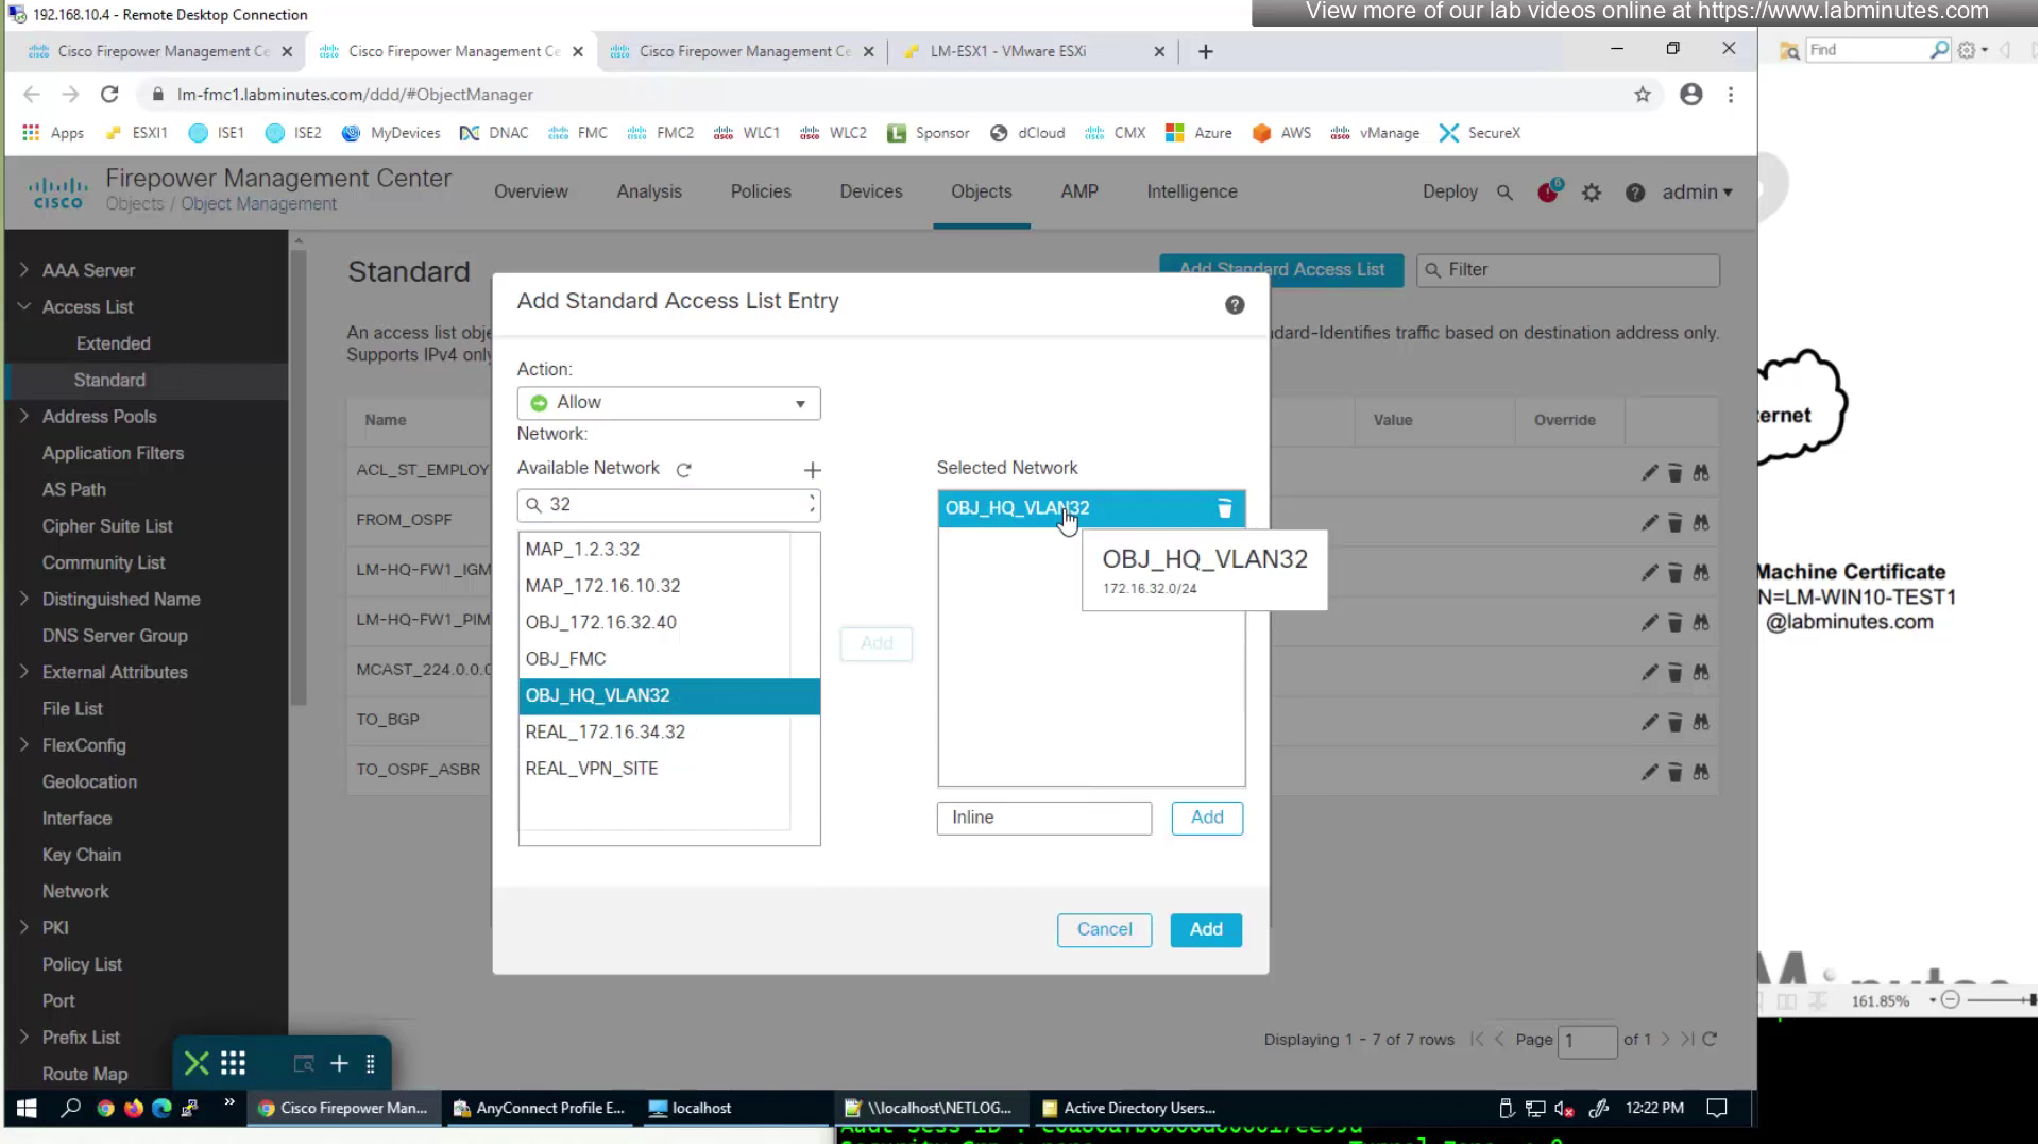Switch to the LM-ESX1 VMware ESXi browser tab

pos(1008,51)
